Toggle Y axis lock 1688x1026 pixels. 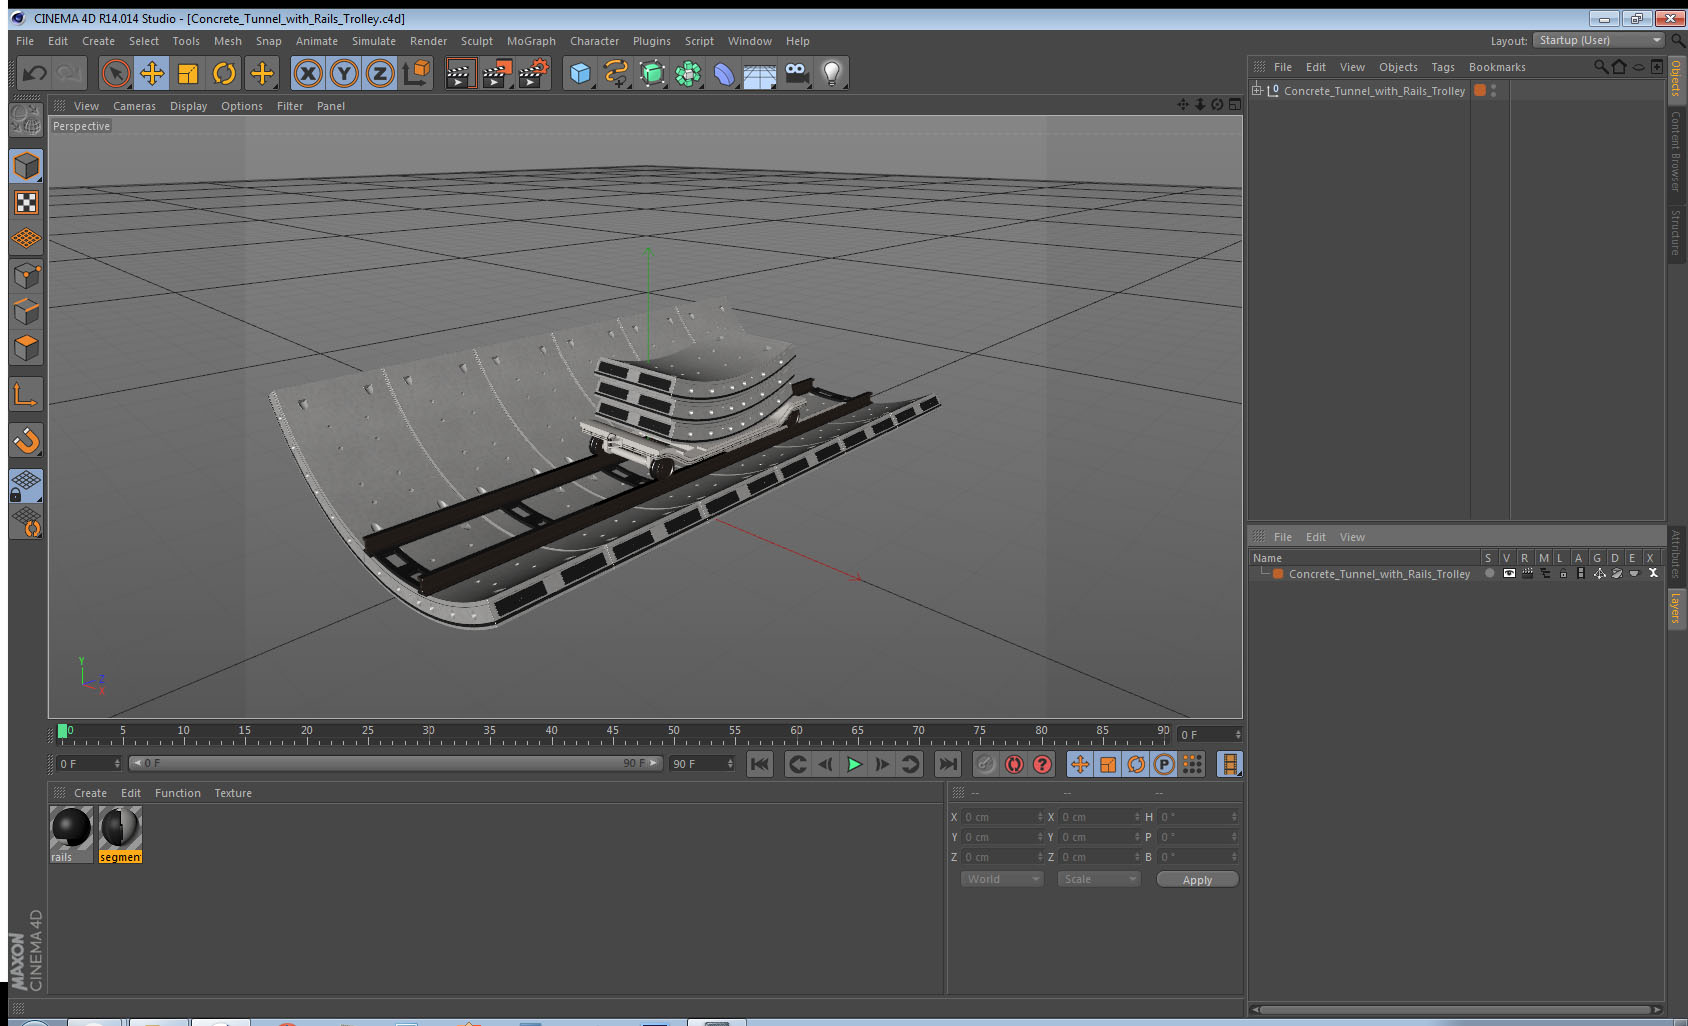(x=344, y=73)
